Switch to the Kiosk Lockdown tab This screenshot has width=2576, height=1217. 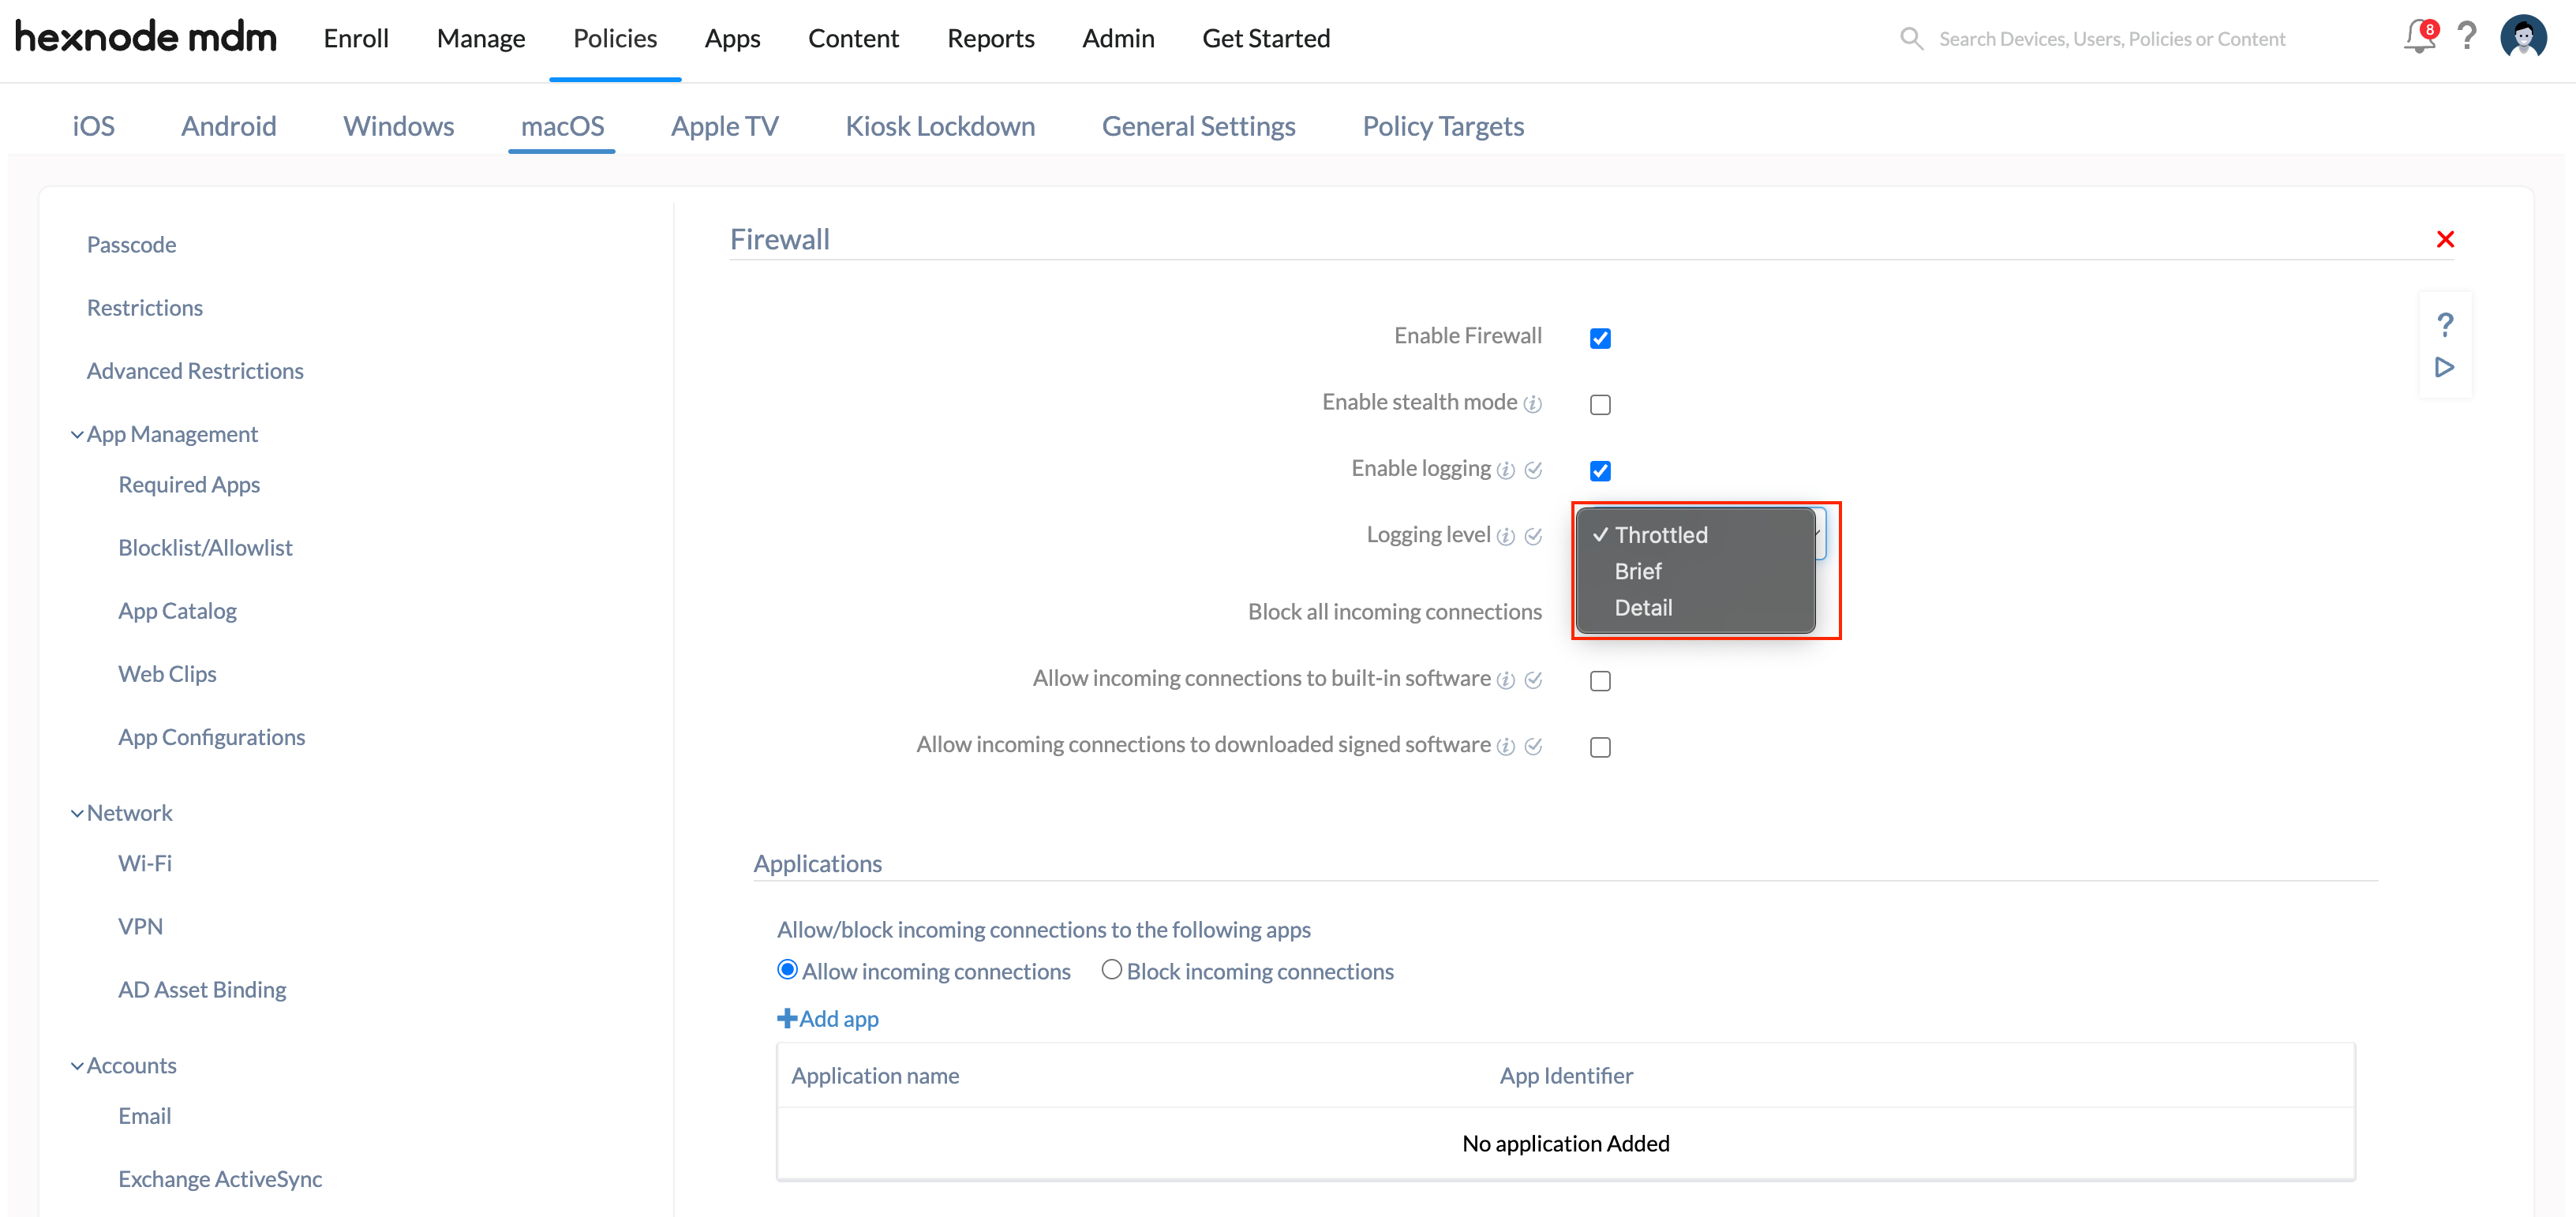coord(940,126)
